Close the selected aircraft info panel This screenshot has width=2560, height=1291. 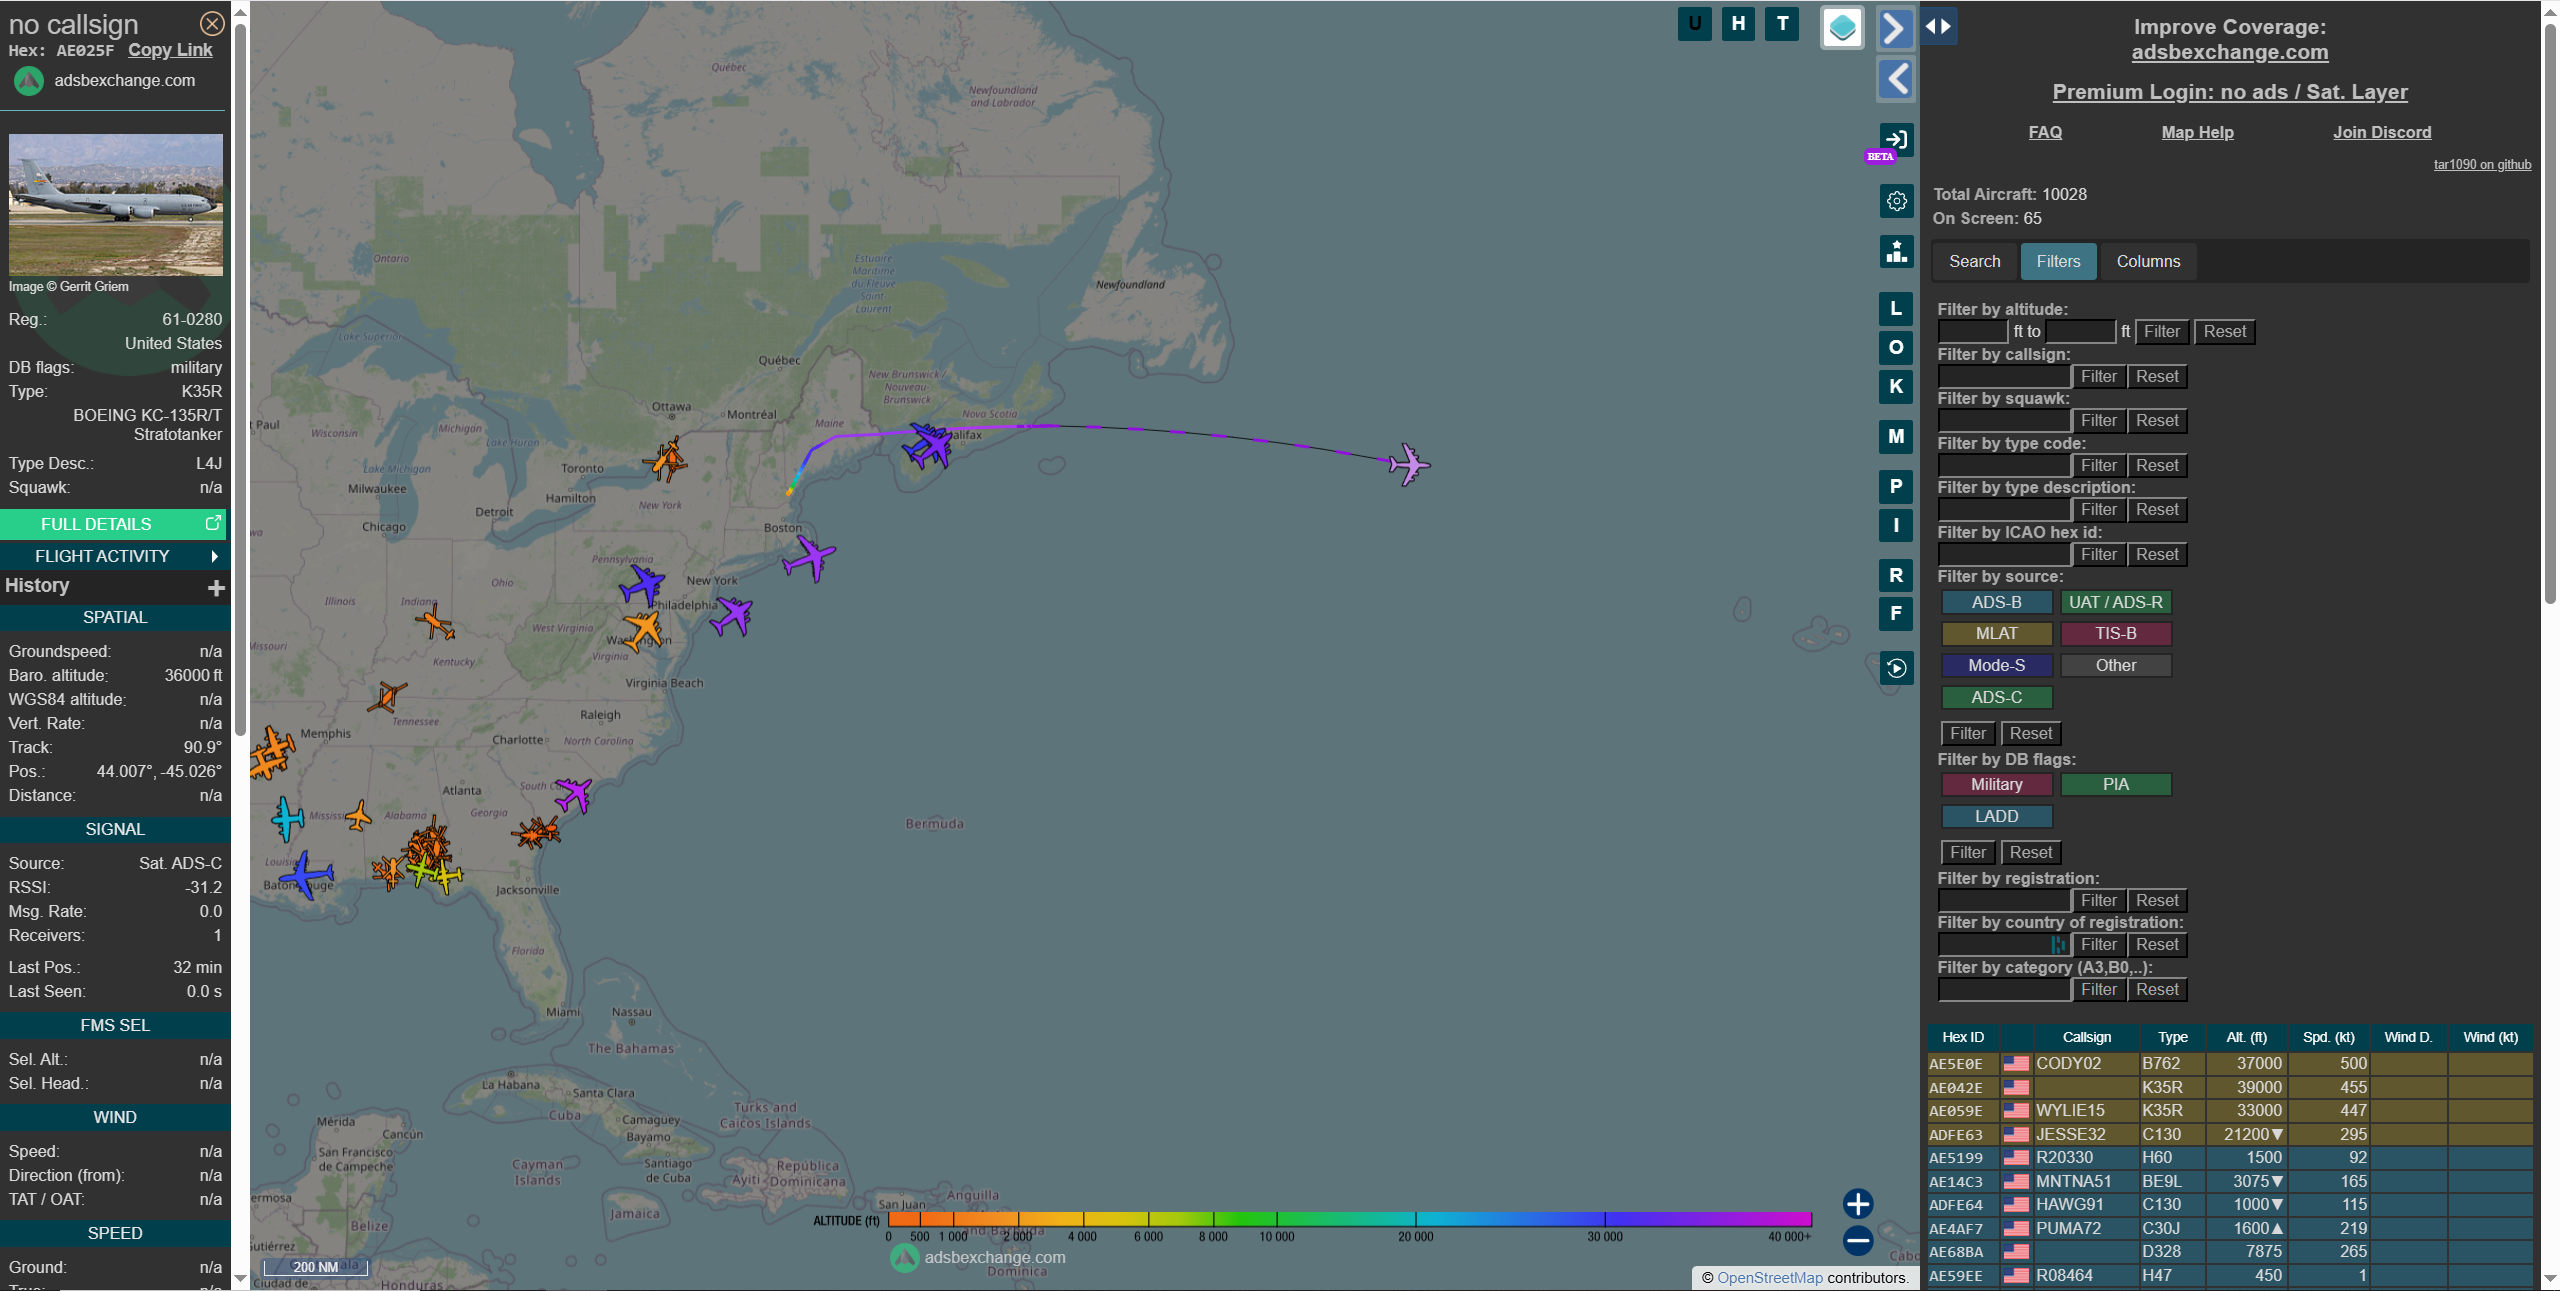pyautogui.click(x=212, y=23)
